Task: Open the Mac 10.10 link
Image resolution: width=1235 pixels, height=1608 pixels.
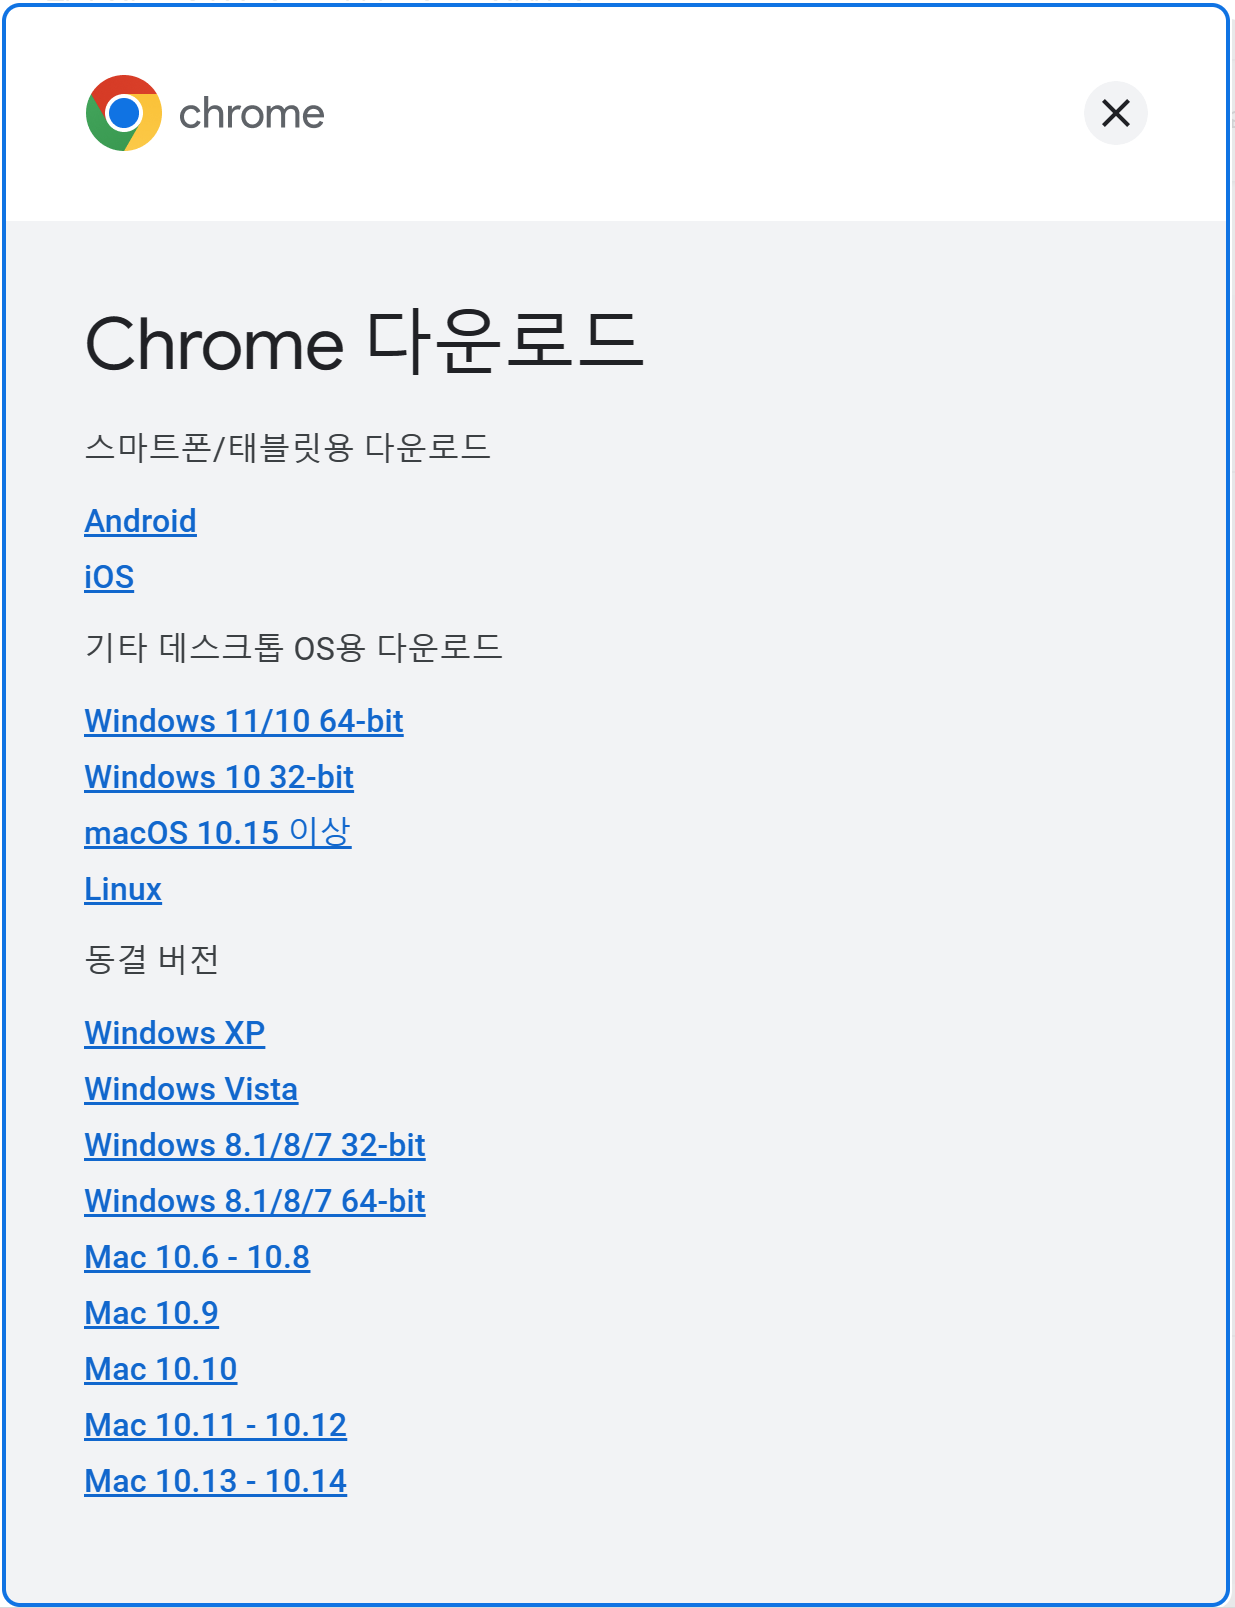Action: [161, 1369]
